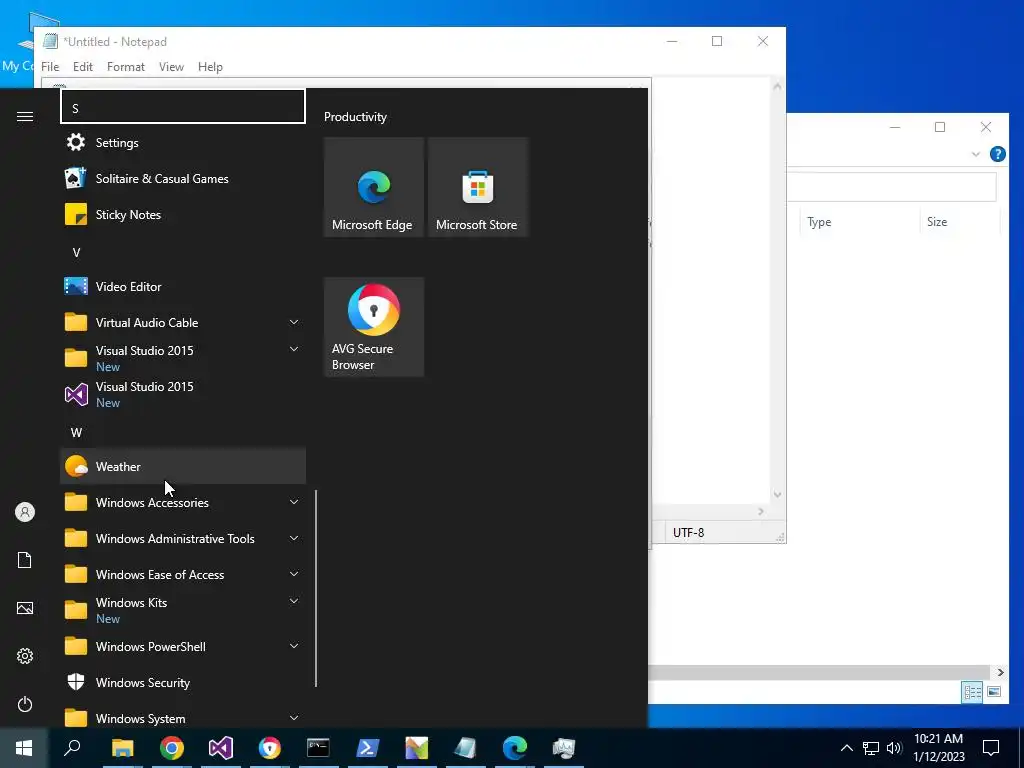
Task: Sort Explorer by Type column
Action: (x=859, y=222)
